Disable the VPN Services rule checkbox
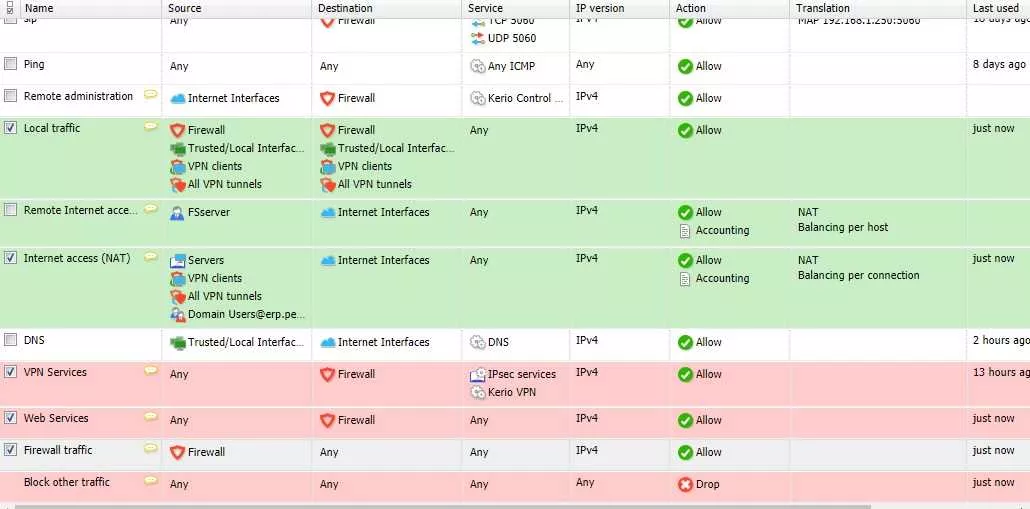The height and width of the screenshot is (509, 1030). point(11,372)
